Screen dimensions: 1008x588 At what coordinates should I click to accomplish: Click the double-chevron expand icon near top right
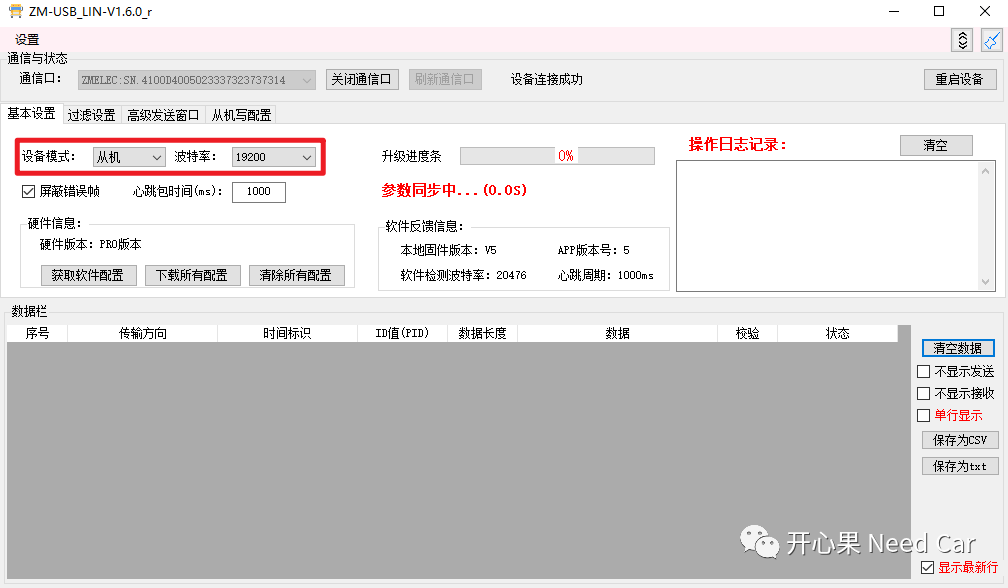tap(961, 40)
